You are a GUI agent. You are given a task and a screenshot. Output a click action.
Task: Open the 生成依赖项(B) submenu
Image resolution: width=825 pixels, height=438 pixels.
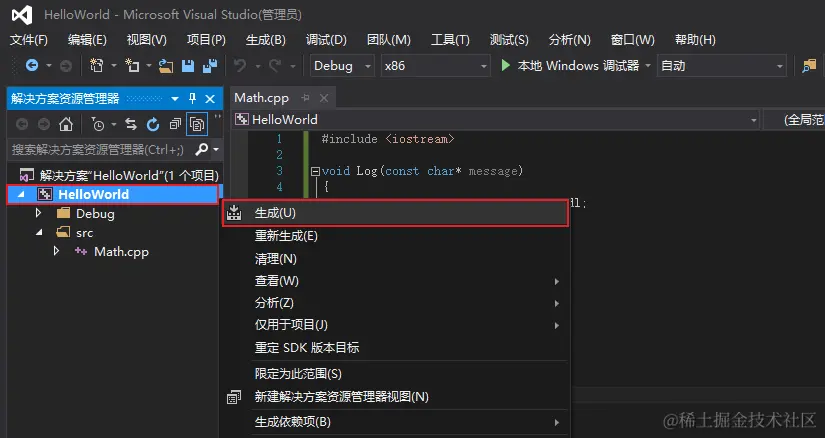point(396,422)
